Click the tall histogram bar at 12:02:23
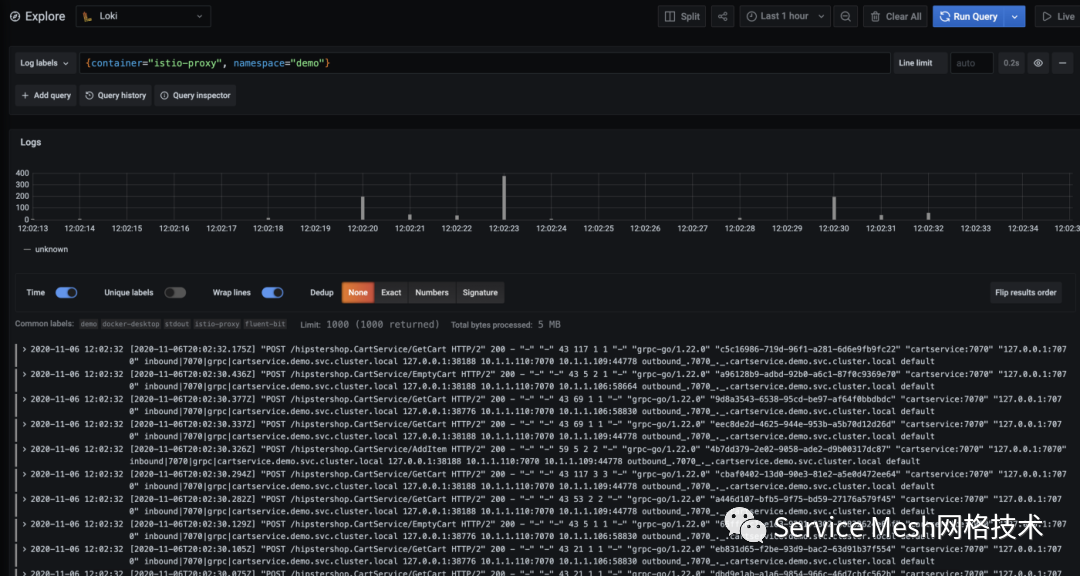The height and width of the screenshot is (576, 1080). coord(504,198)
